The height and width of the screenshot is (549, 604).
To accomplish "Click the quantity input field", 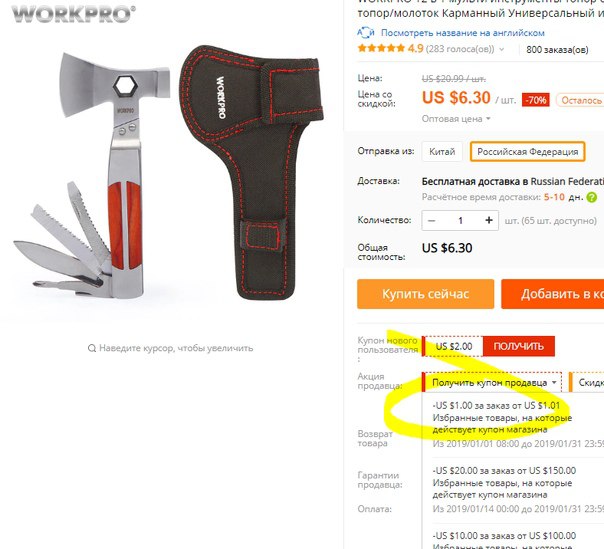I will [x=460, y=220].
